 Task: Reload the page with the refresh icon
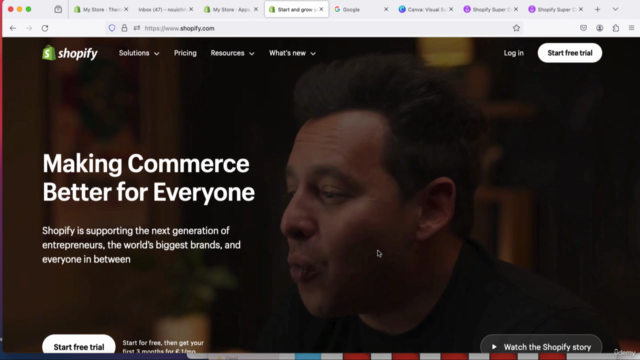click(x=45, y=28)
